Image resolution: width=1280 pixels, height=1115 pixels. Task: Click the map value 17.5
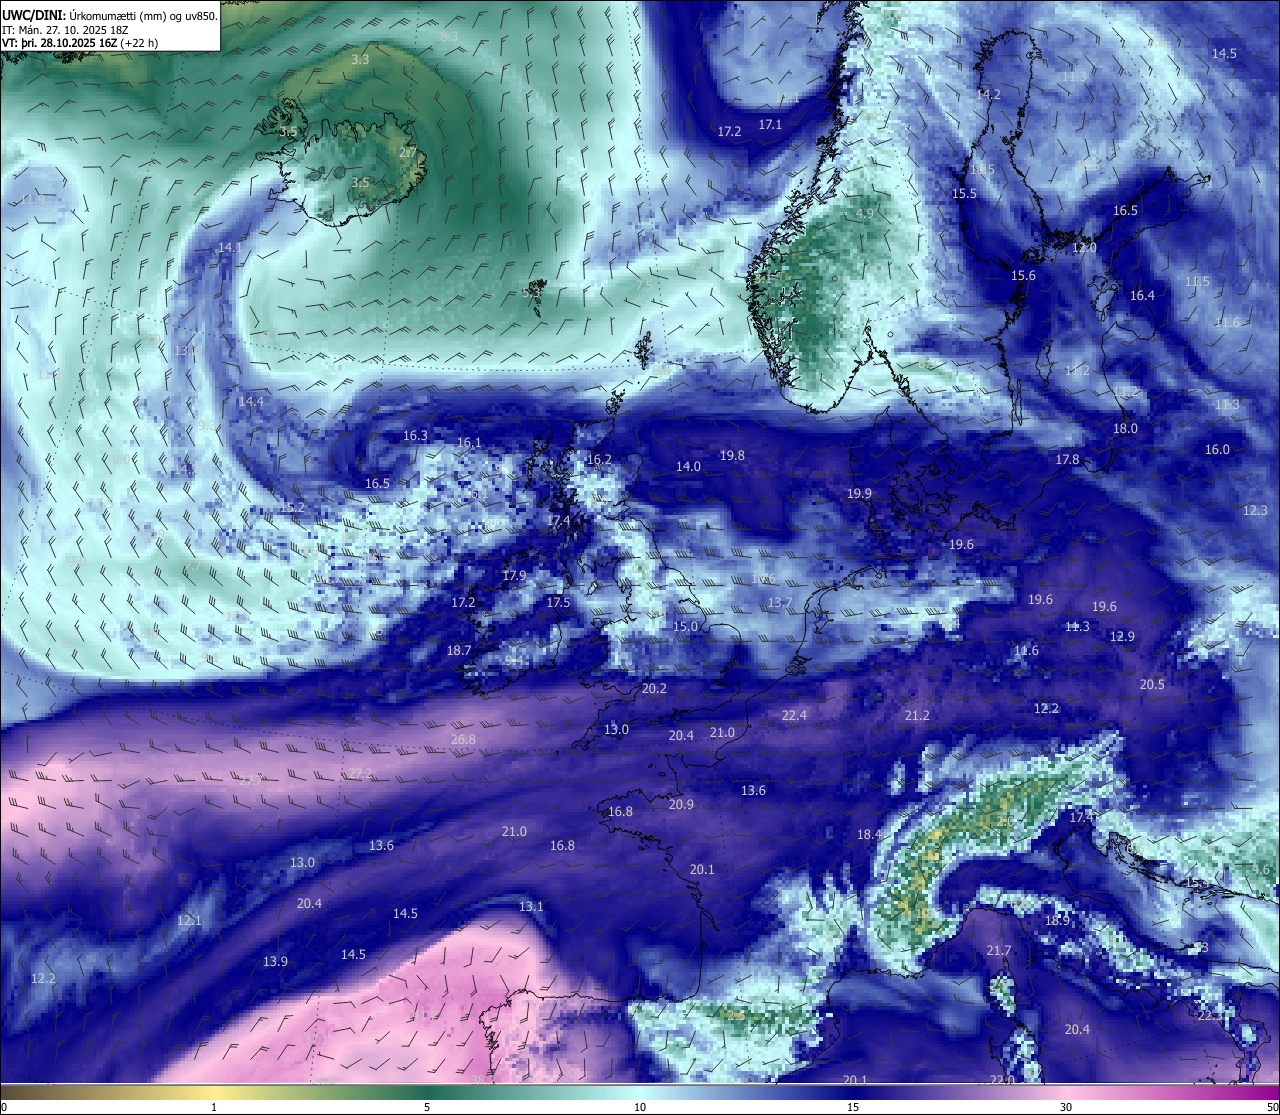(558, 603)
